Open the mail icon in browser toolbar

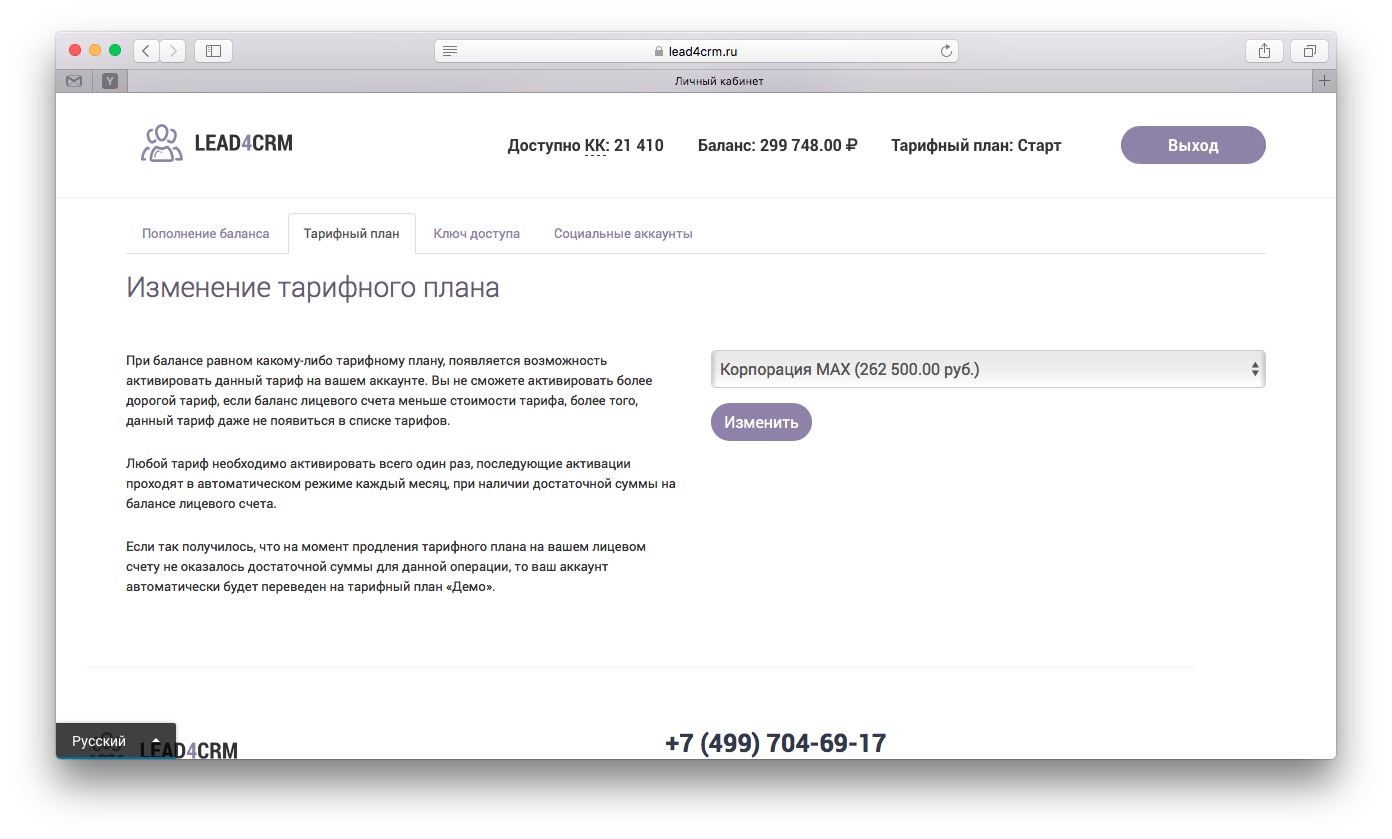[74, 80]
